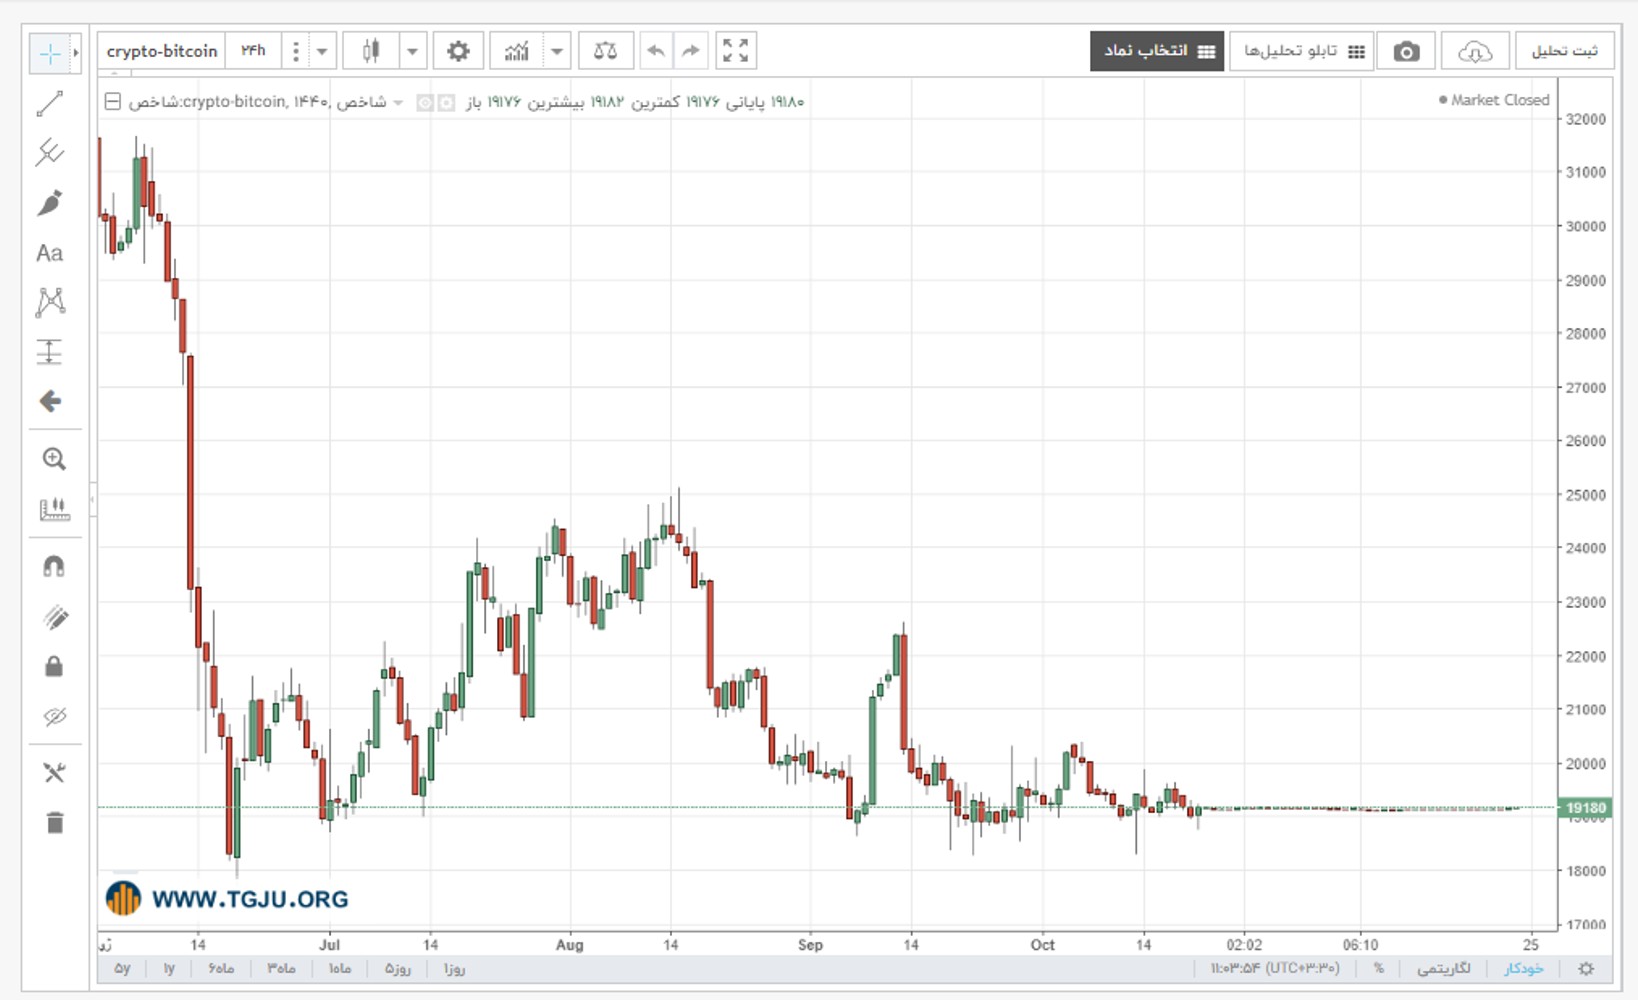The image size is (1638, 1000).
Task: Select the brush drawing tool
Action: coord(50,203)
